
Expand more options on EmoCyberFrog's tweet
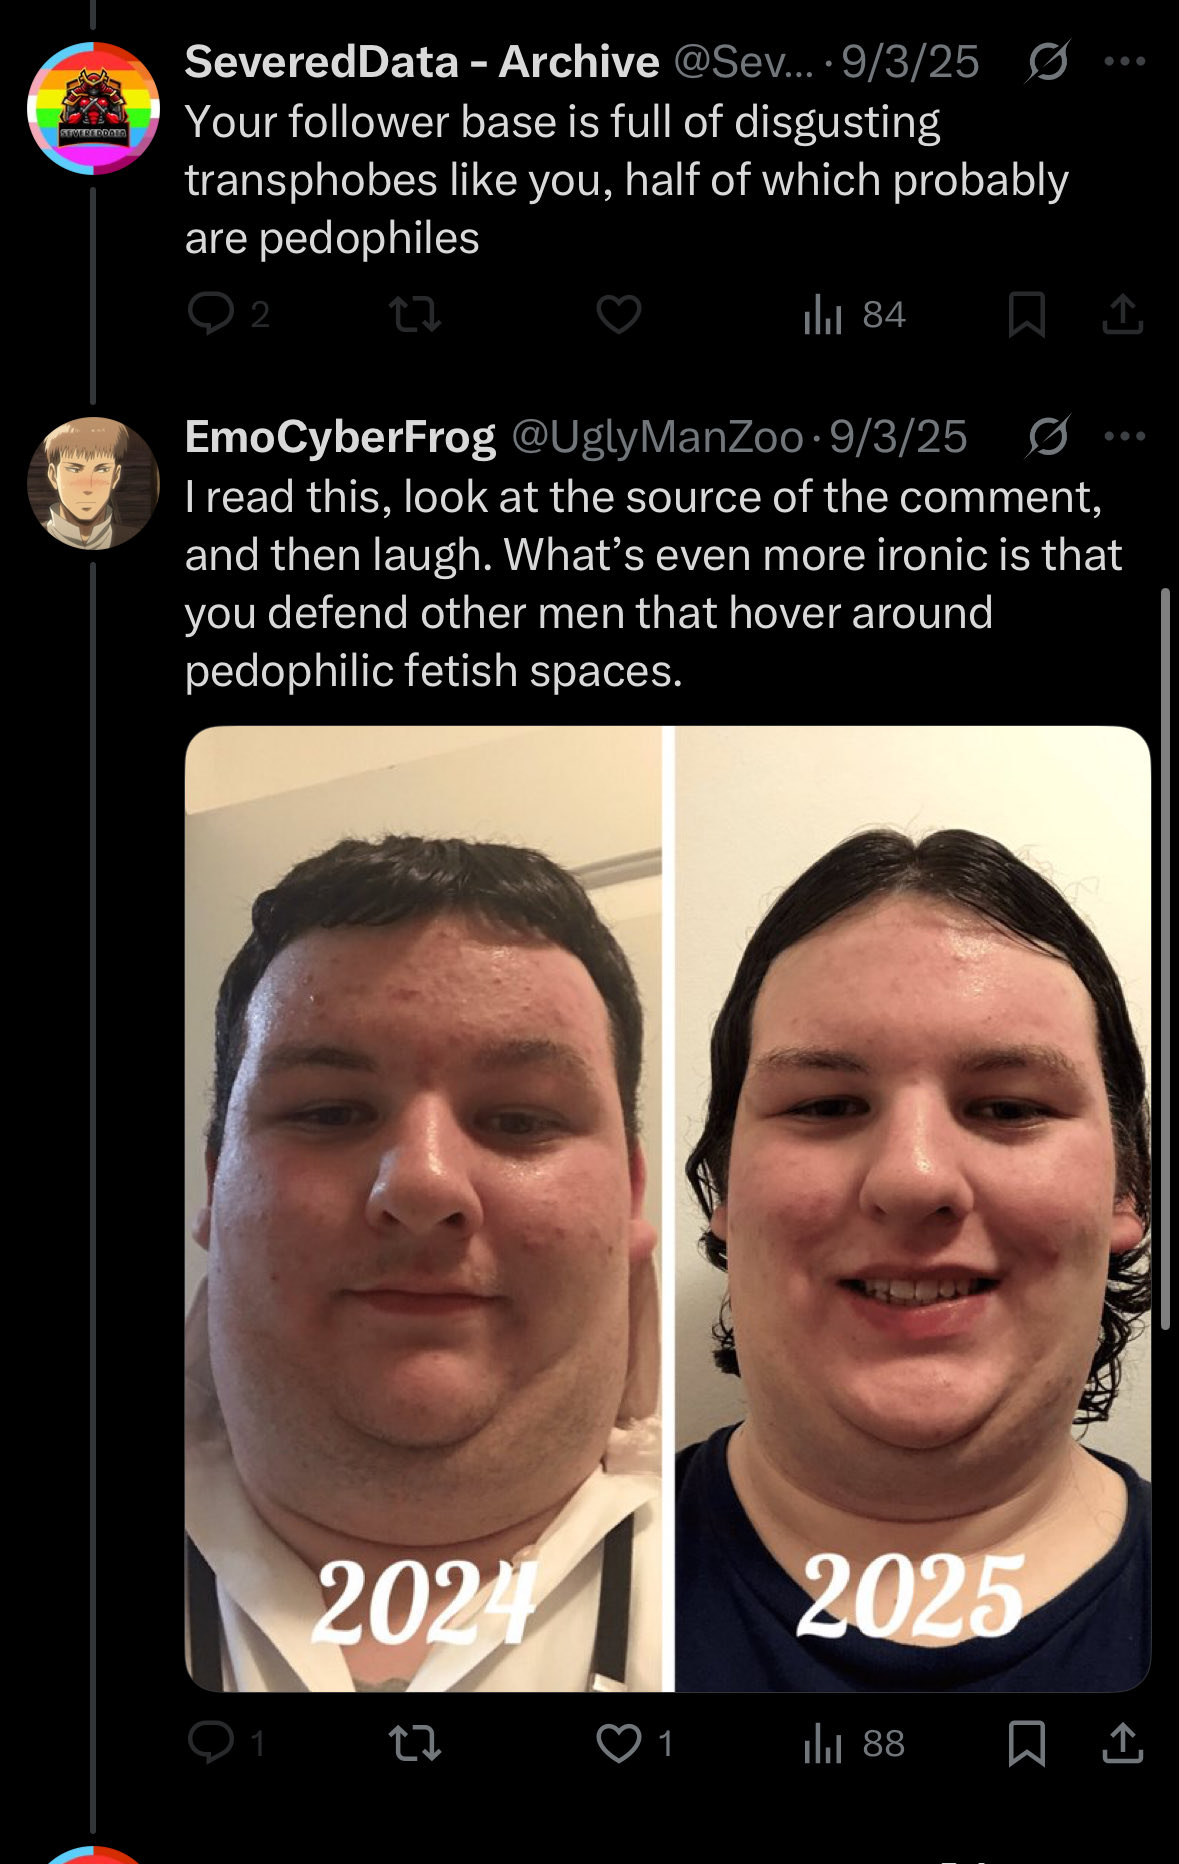[1125, 437]
